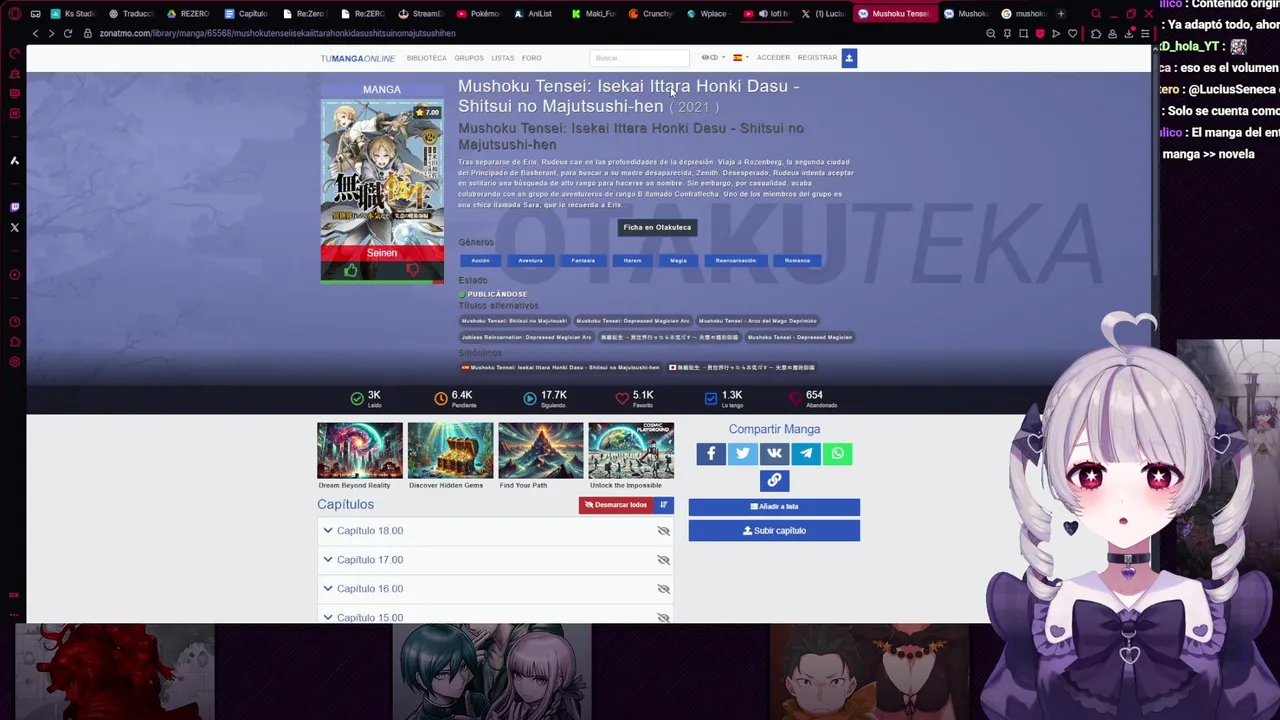Reverse chapter sort order button
The width and height of the screenshot is (1280, 720).
tap(664, 505)
